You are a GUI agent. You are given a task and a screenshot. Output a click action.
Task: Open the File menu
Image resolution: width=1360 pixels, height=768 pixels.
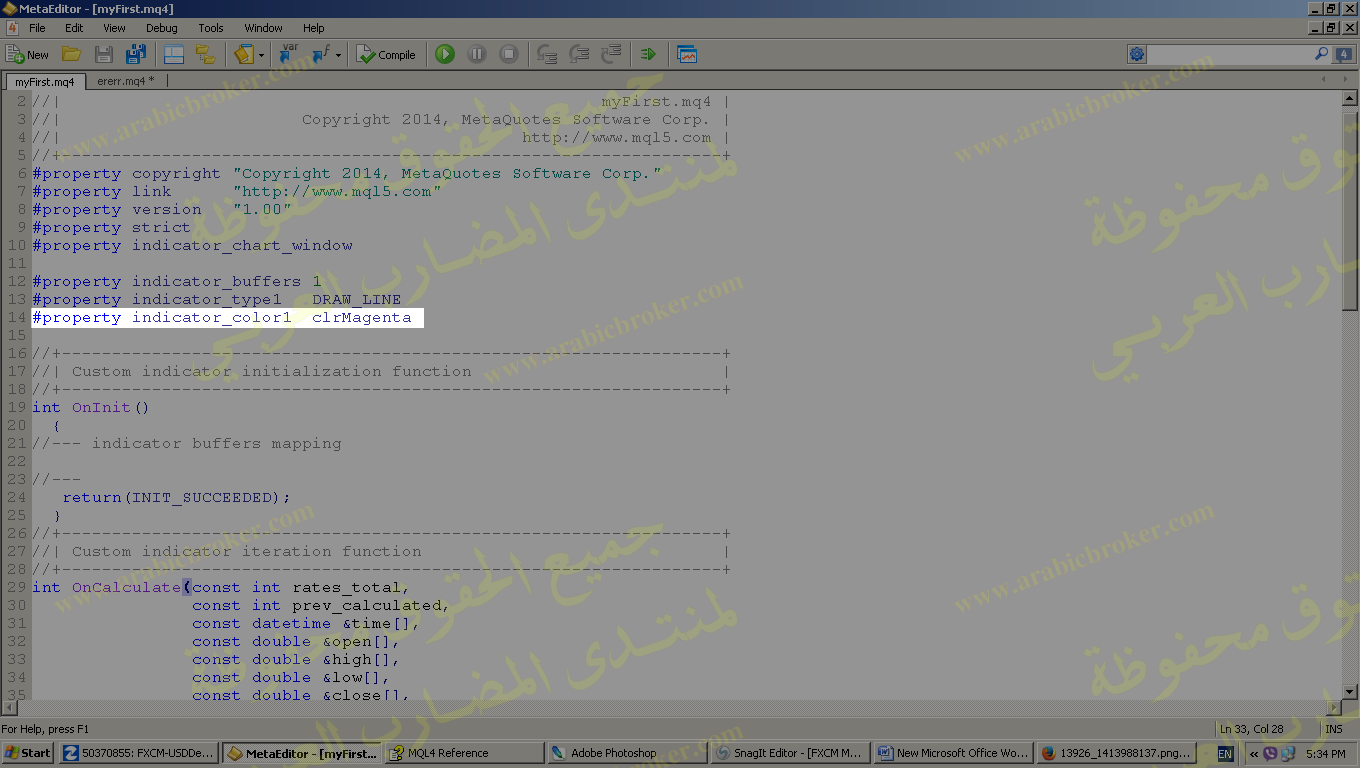[x=37, y=28]
